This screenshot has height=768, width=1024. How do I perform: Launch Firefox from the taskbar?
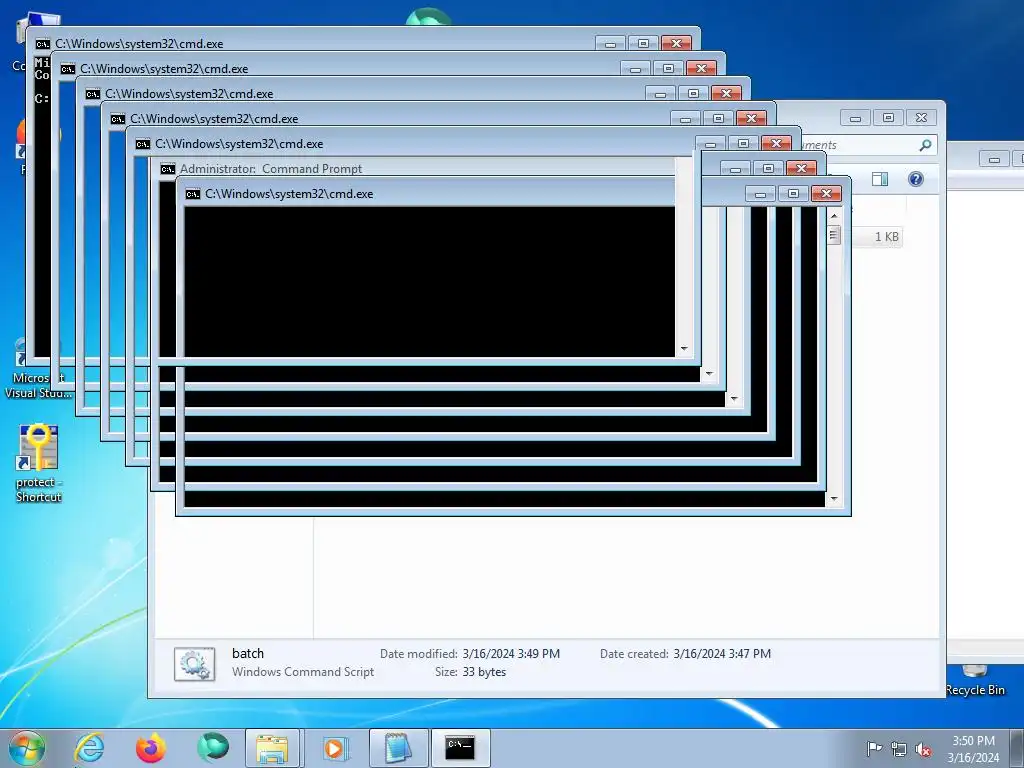[151, 748]
